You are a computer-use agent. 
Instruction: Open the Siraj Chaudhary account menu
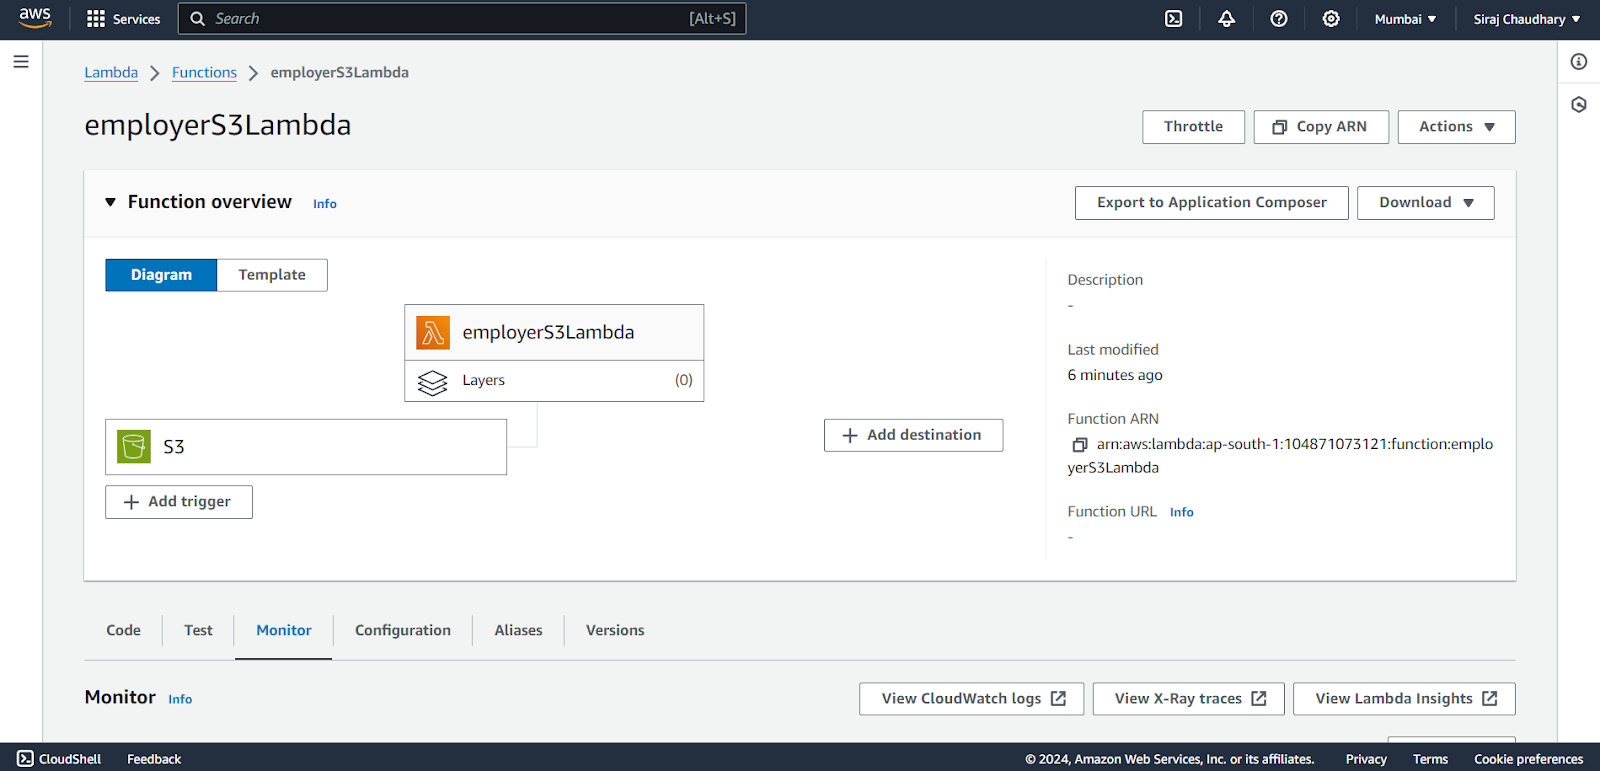[1526, 19]
